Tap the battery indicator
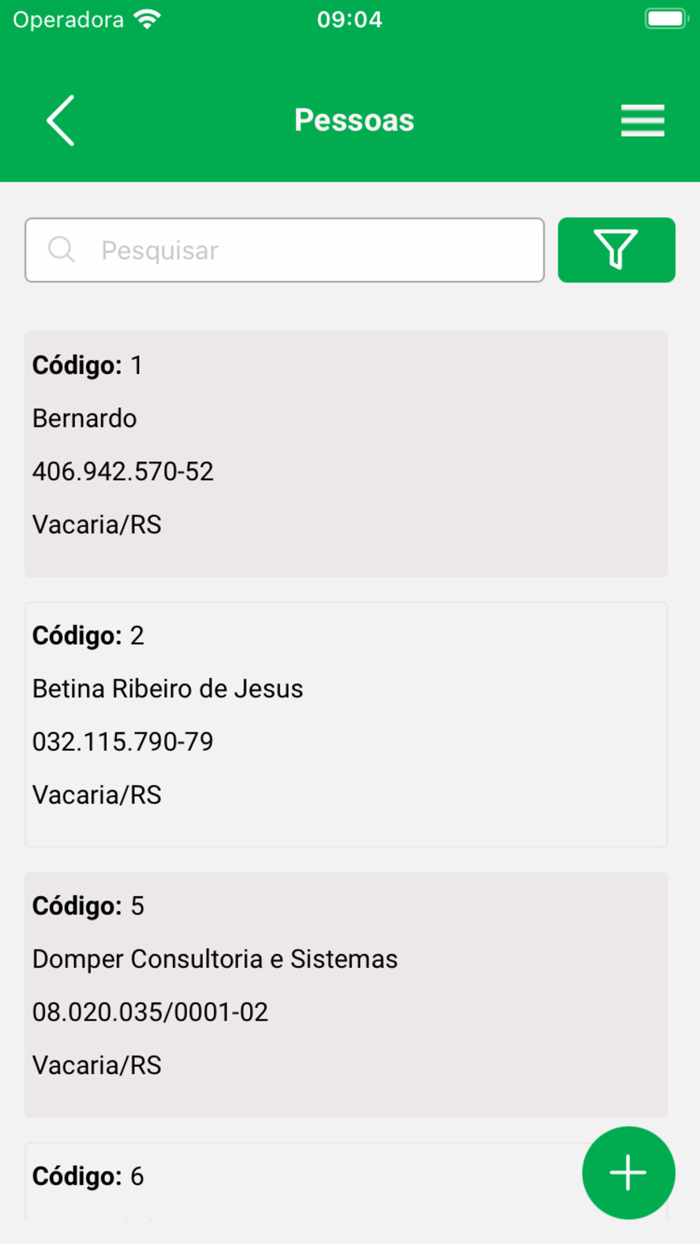Viewport: 700px width, 1244px height. point(664,17)
